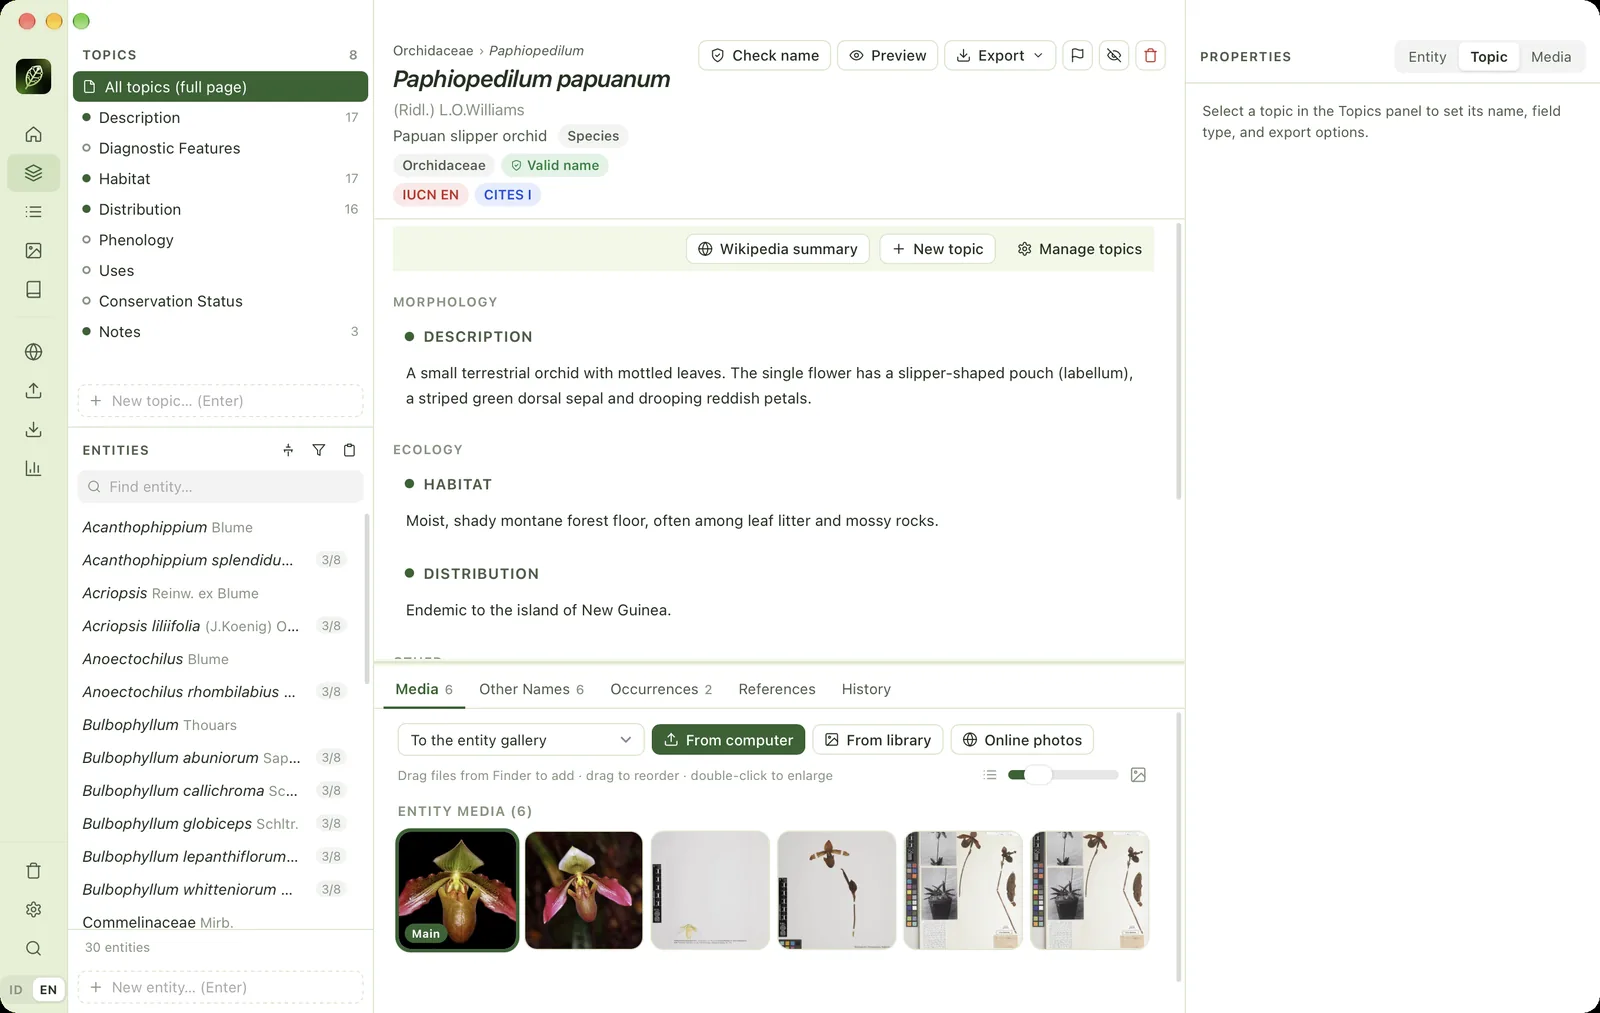1600x1013 pixels.
Task: Click the Find entity search field
Action: tap(220, 487)
